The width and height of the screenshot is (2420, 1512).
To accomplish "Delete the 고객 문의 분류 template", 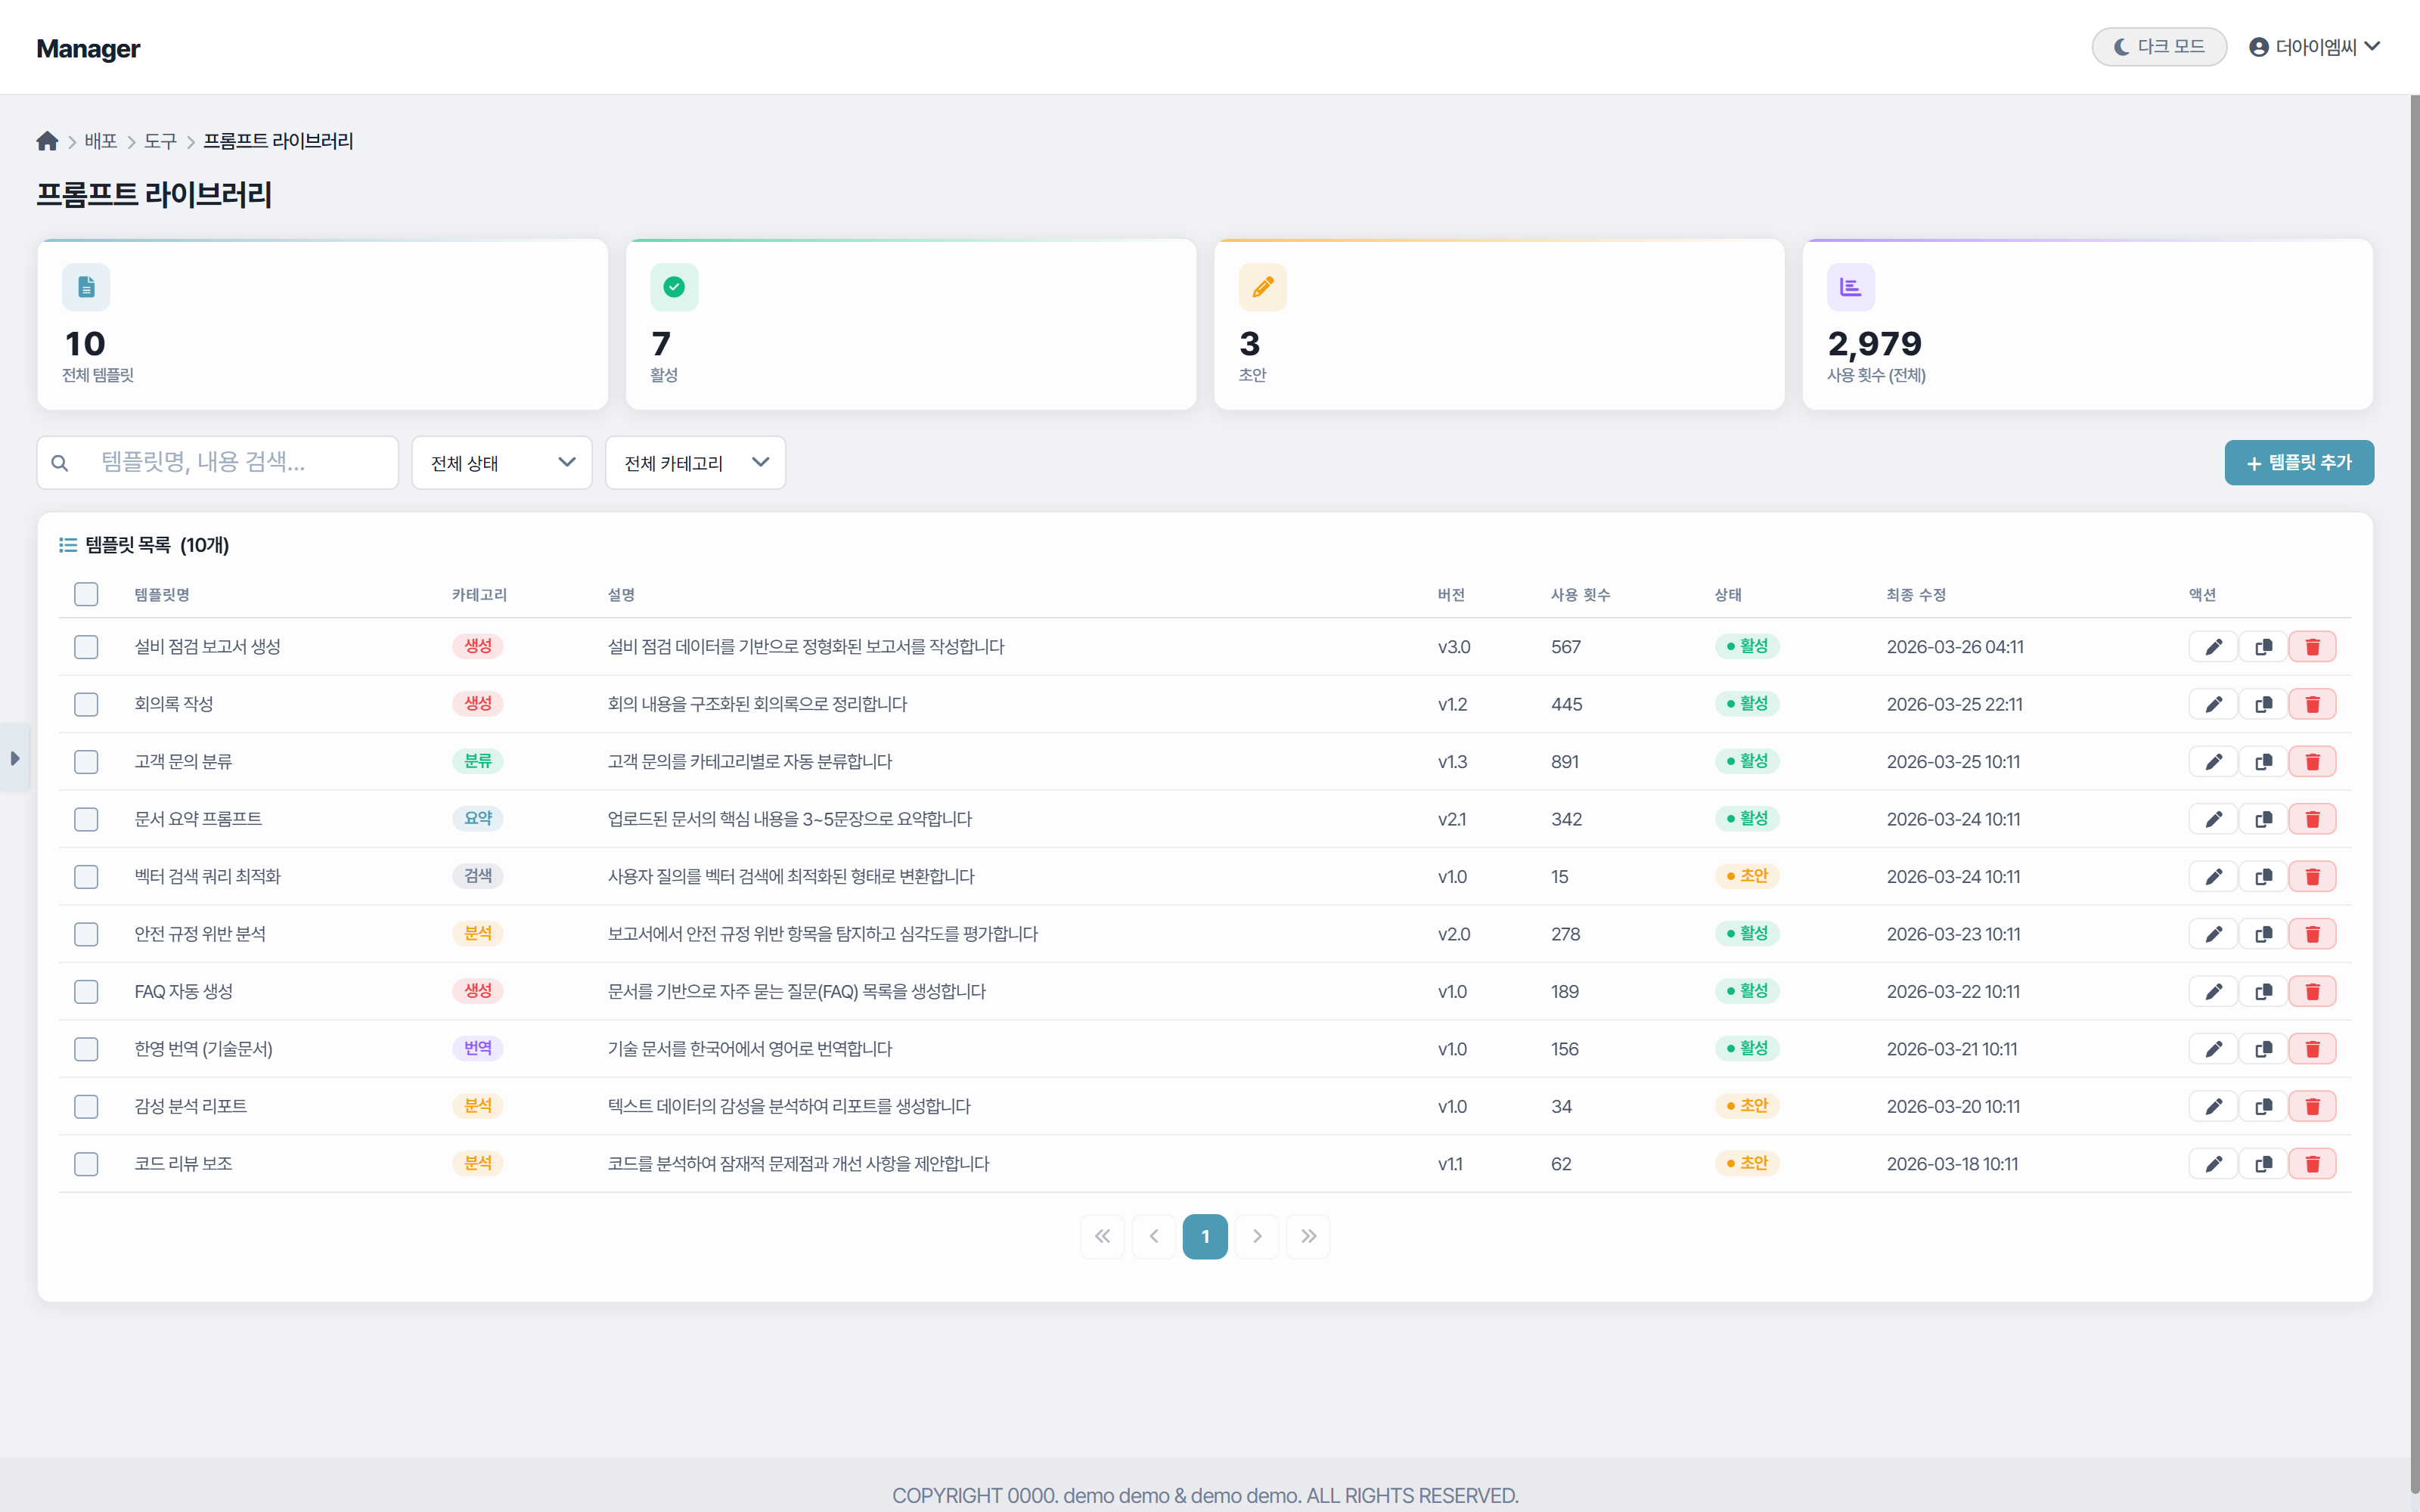I will coord(2312,762).
